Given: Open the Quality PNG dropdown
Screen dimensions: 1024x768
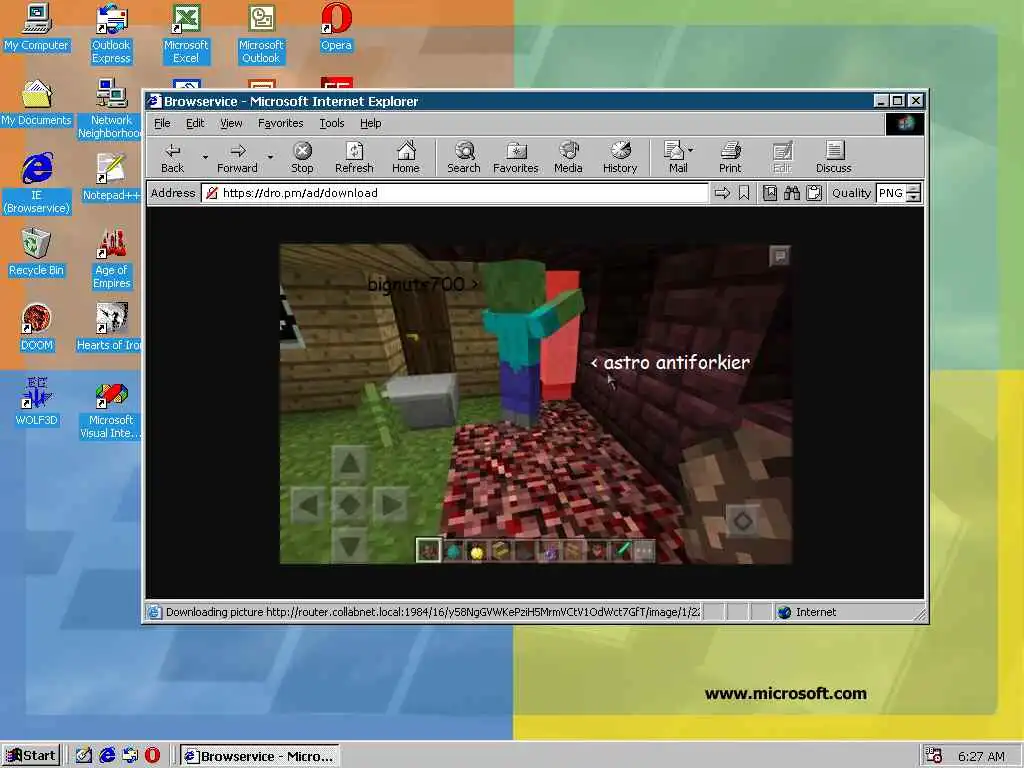Looking at the screenshot, I should click(899, 193).
